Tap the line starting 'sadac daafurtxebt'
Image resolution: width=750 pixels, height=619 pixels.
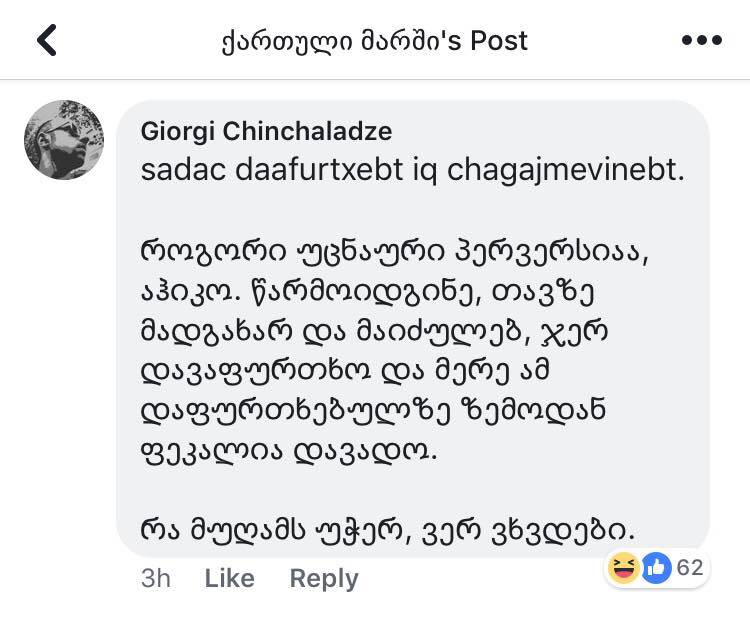click(x=413, y=170)
